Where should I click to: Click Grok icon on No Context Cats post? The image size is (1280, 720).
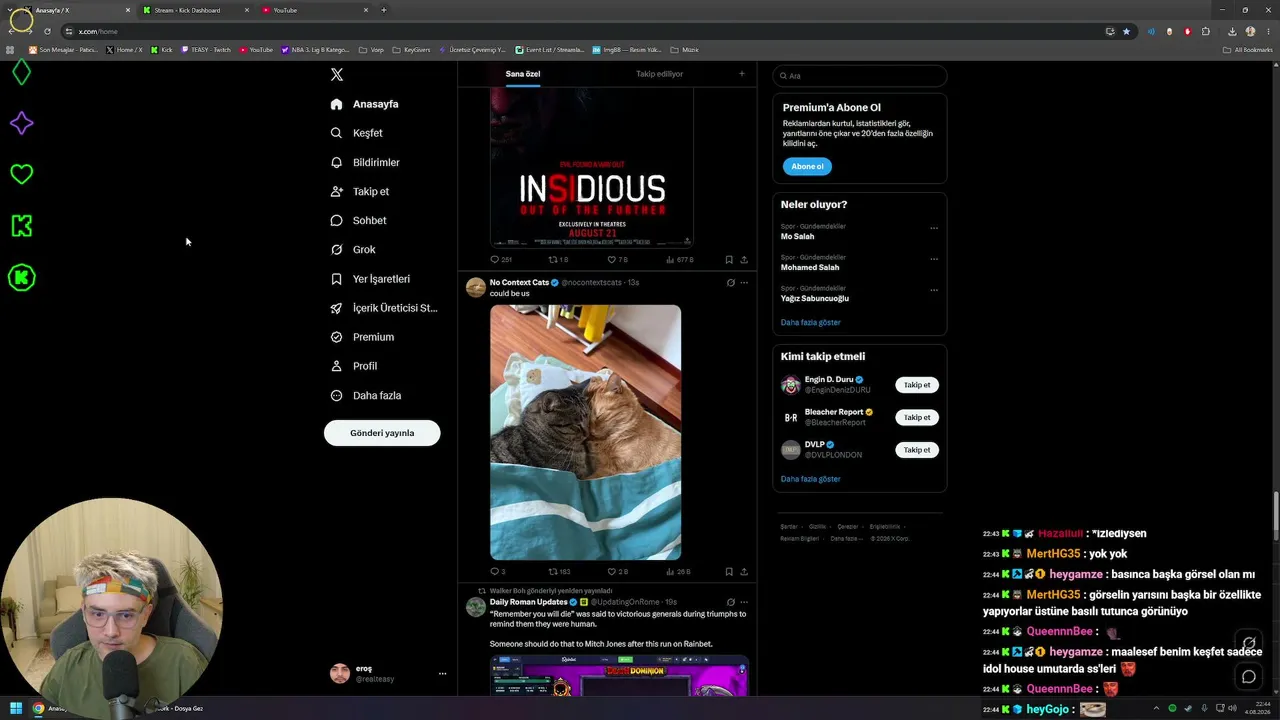730,283
